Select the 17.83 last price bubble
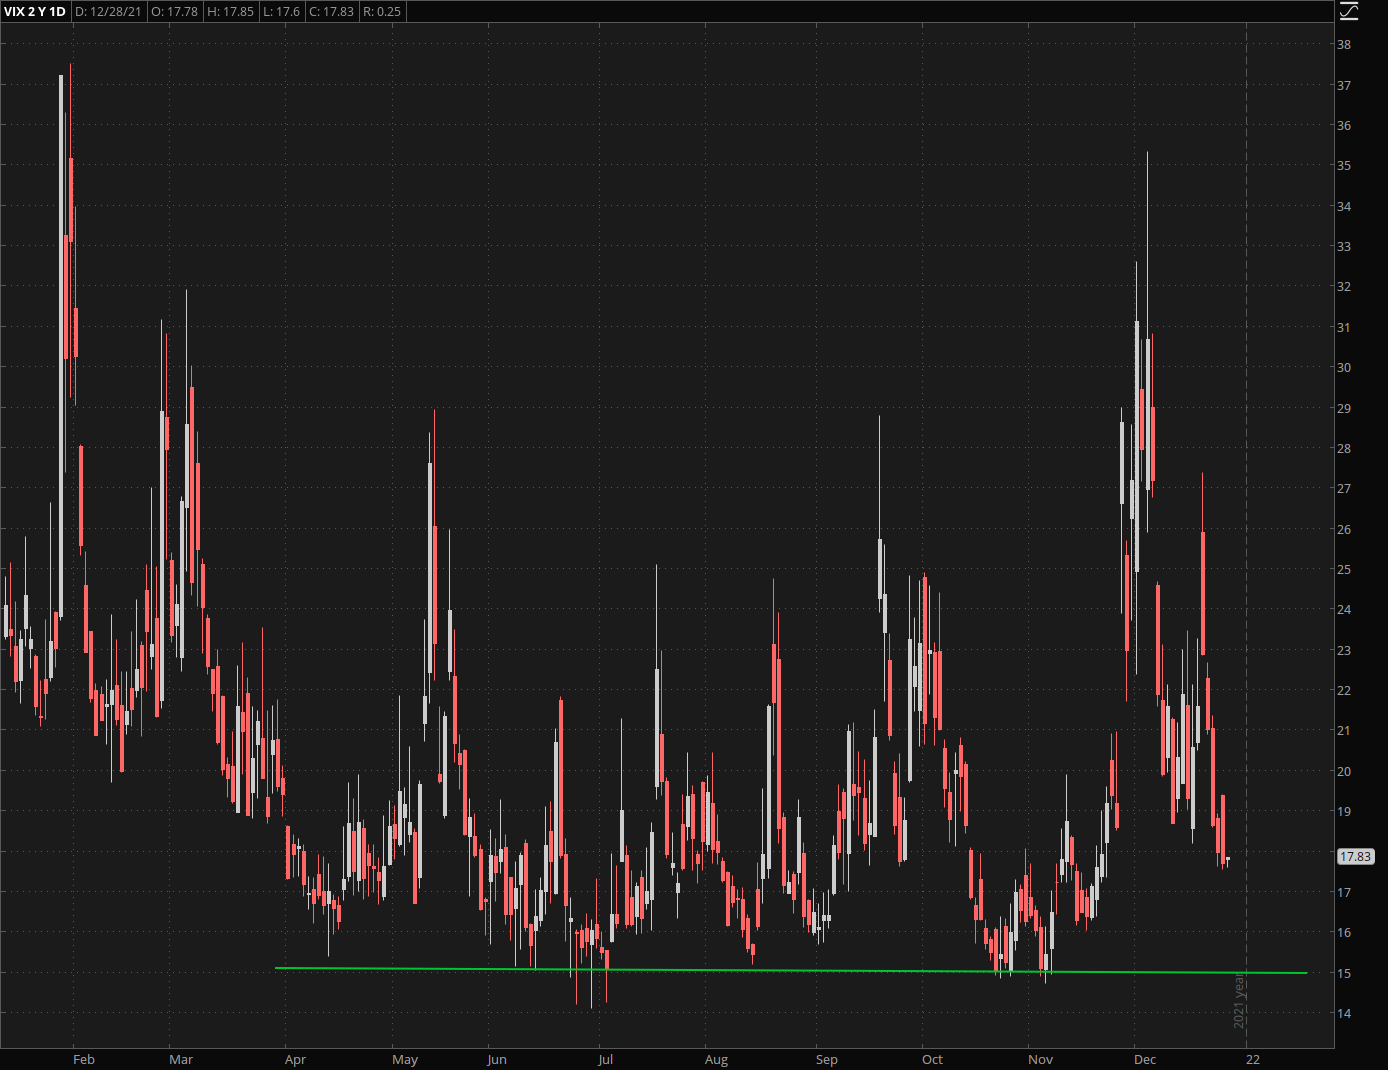The height and width of the screenshot is (1070, 1388). 1356,857
